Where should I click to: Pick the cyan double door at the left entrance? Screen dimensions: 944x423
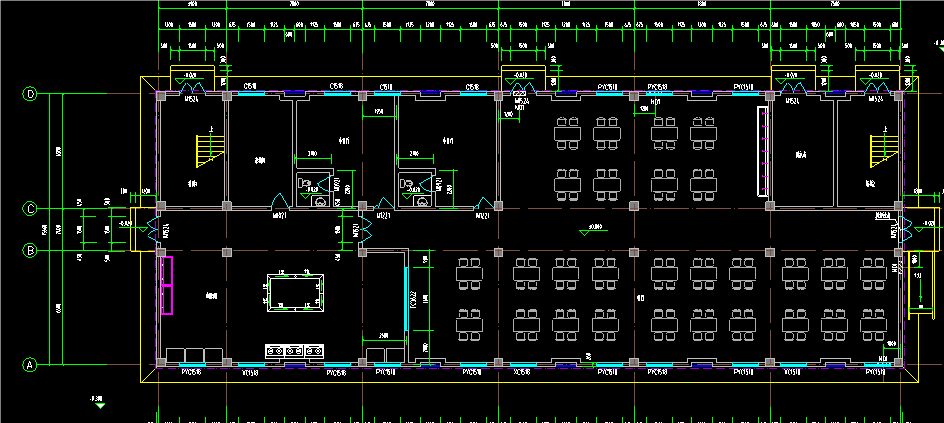[x=154, y=230]
